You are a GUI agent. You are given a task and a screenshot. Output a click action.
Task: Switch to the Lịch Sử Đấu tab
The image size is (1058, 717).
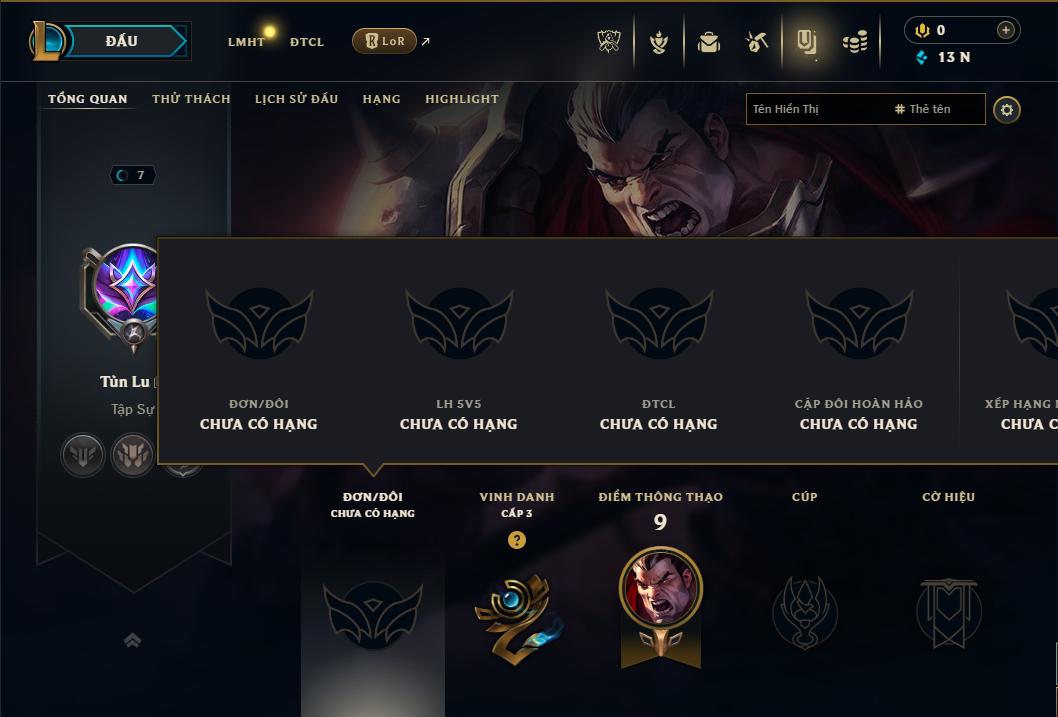pos(296,99)
